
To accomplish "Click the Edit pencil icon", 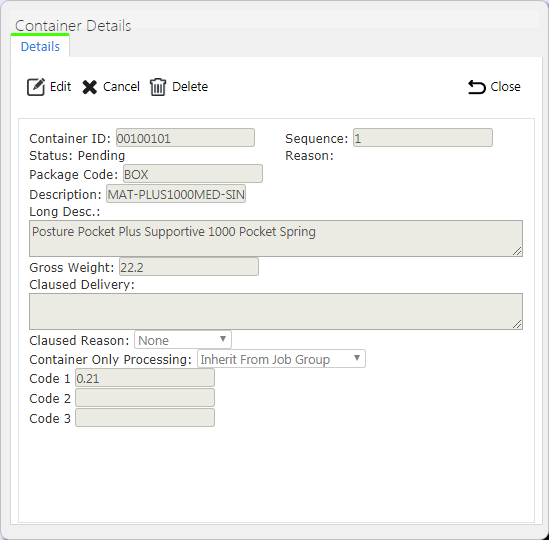I will (x=36, y=87).
